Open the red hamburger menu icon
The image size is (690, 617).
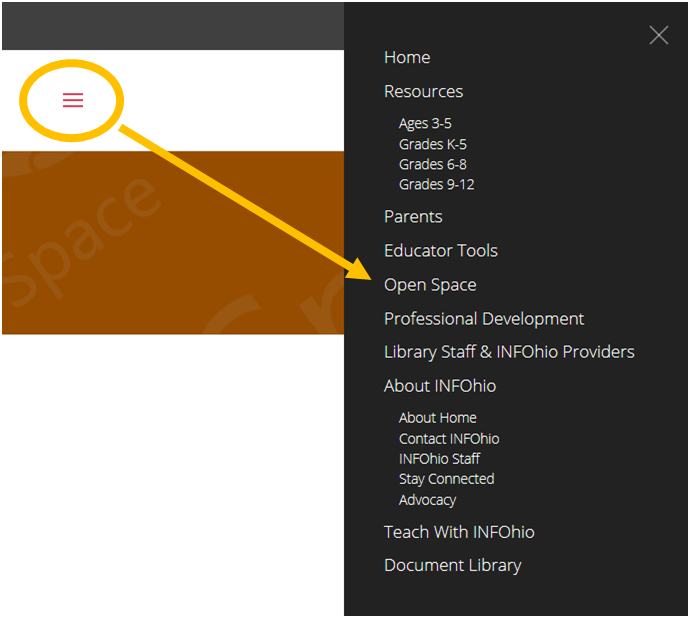pyautogui.click(x=73, y=100)
